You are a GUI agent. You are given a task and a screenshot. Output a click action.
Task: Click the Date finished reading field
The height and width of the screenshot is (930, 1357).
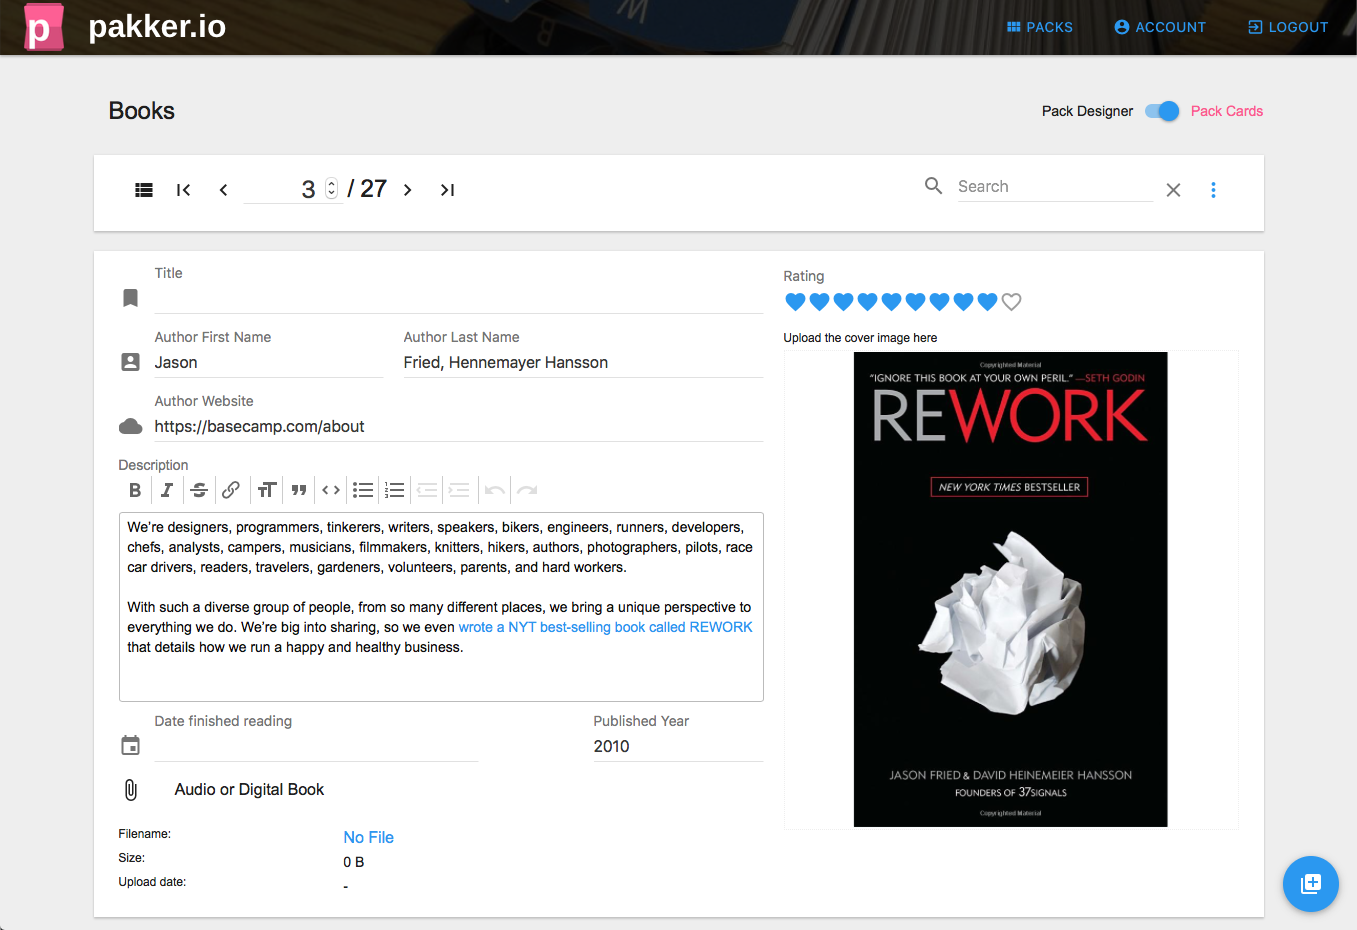tap(316, 746)
